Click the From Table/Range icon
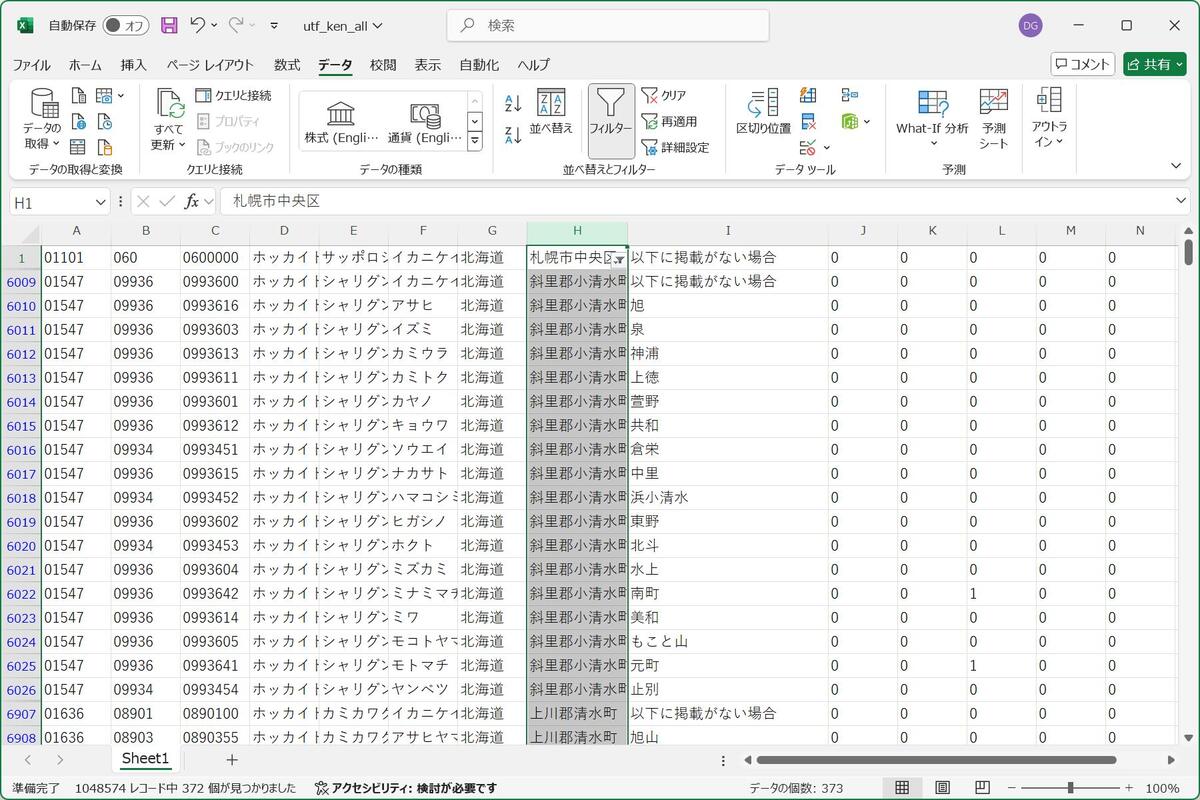1200x800 pixels. click(79, 147)
